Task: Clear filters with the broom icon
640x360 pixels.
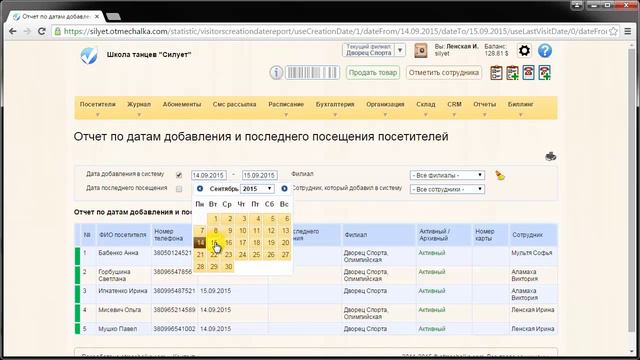Action: pyautogui.click(x=500, y=176)
